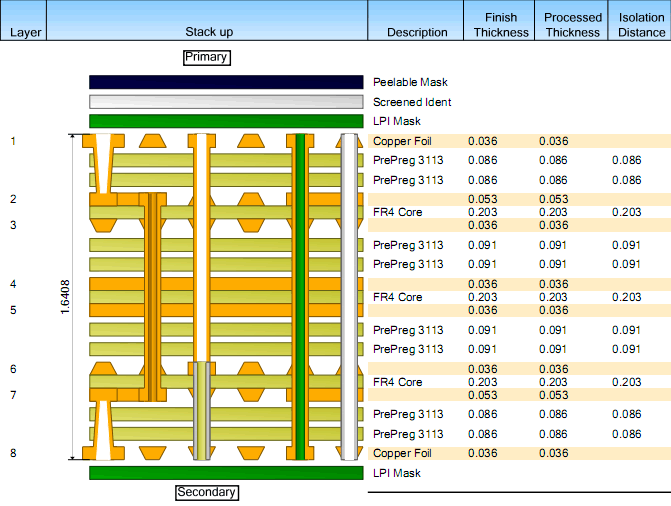The height and width of the screenshot is (506, 671).
Task: Click the buried via spanning layers 2 to 7
Action: pos(153,297)
